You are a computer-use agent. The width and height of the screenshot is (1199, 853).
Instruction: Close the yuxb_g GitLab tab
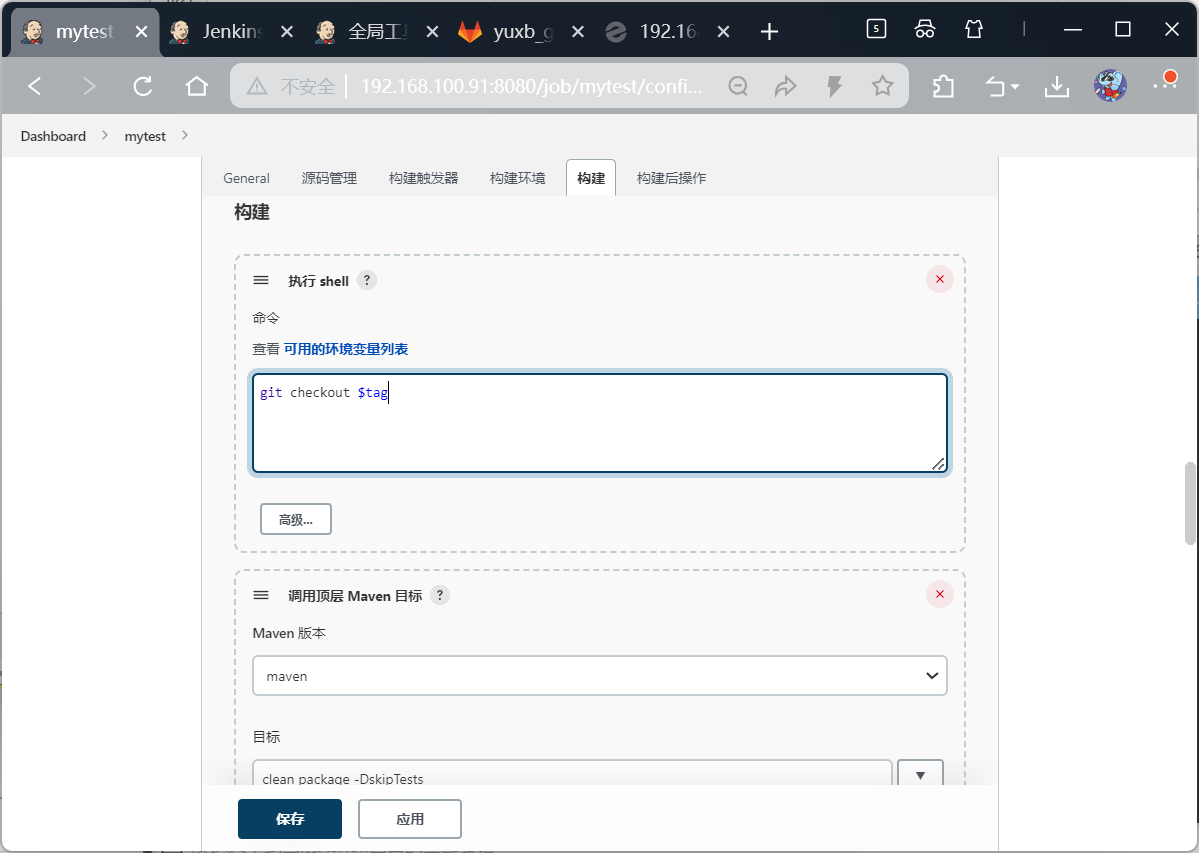point(578,31)
